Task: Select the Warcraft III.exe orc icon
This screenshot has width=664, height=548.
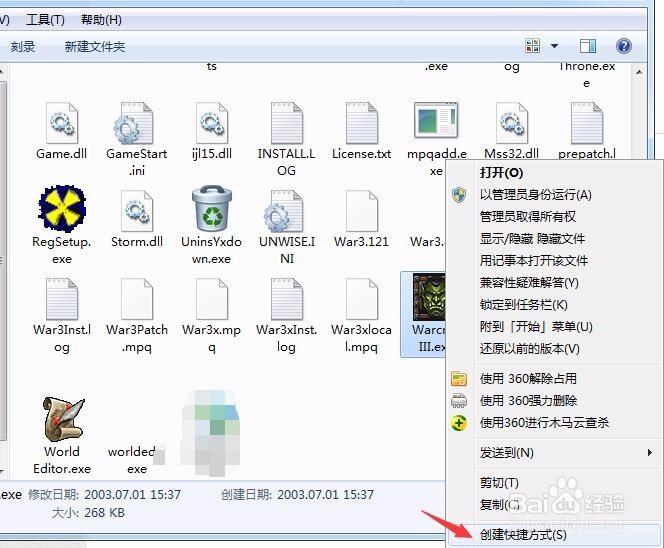Action: coord(429,297)
